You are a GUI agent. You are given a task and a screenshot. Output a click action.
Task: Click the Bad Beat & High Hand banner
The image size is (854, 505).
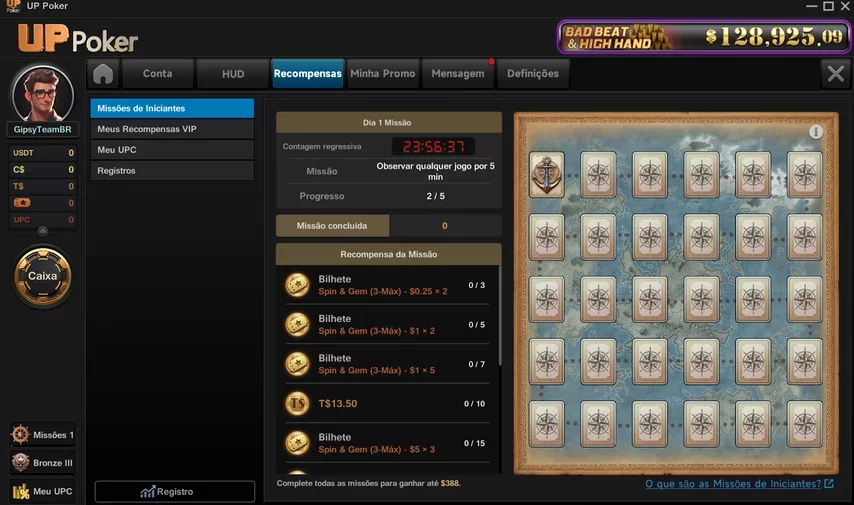(x=704, y=37)
